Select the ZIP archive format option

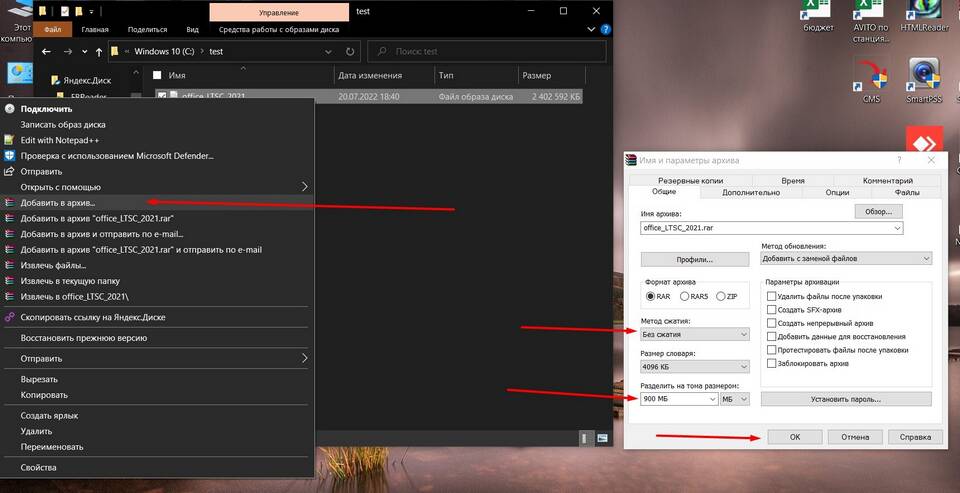(721, 296)
